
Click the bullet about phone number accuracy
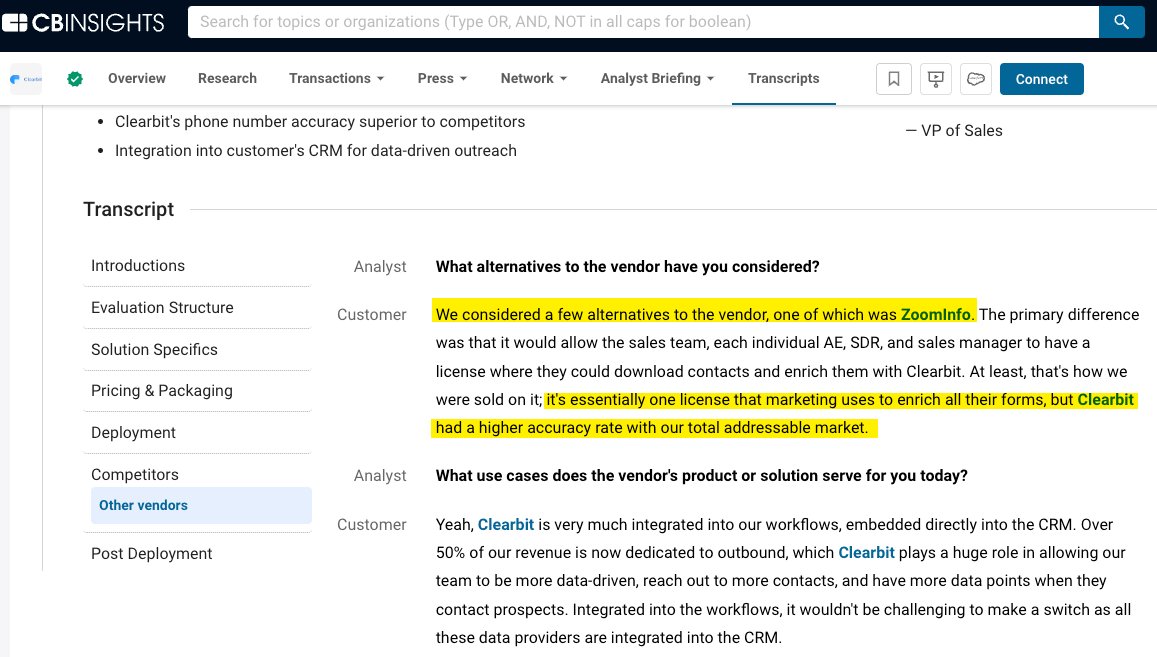click(320, 122)
